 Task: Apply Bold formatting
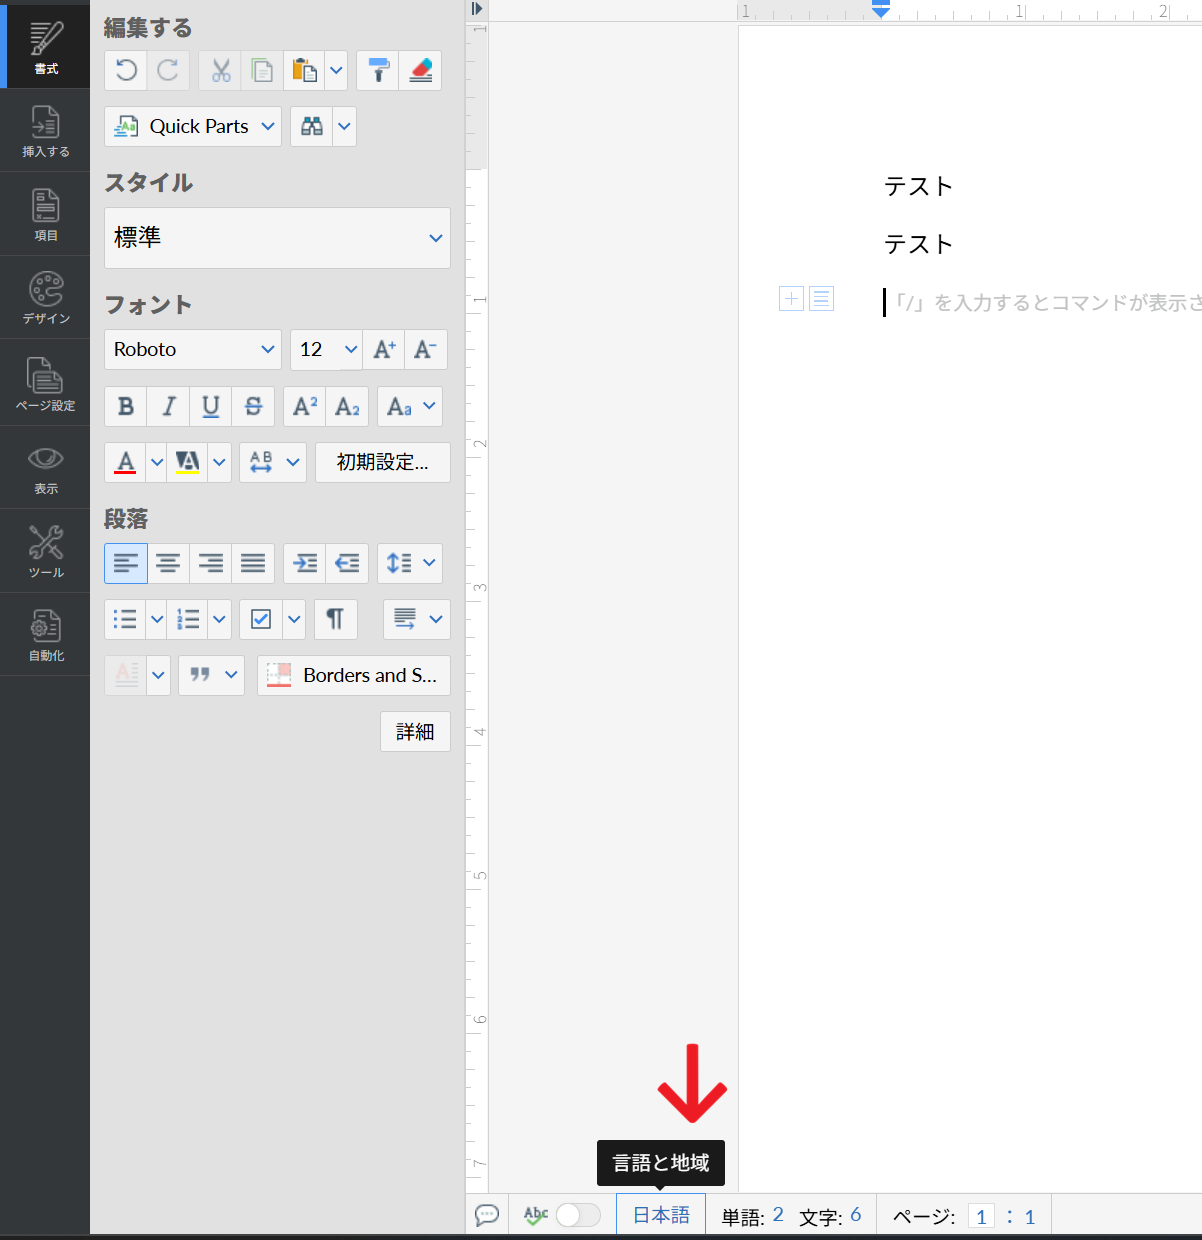126,406
